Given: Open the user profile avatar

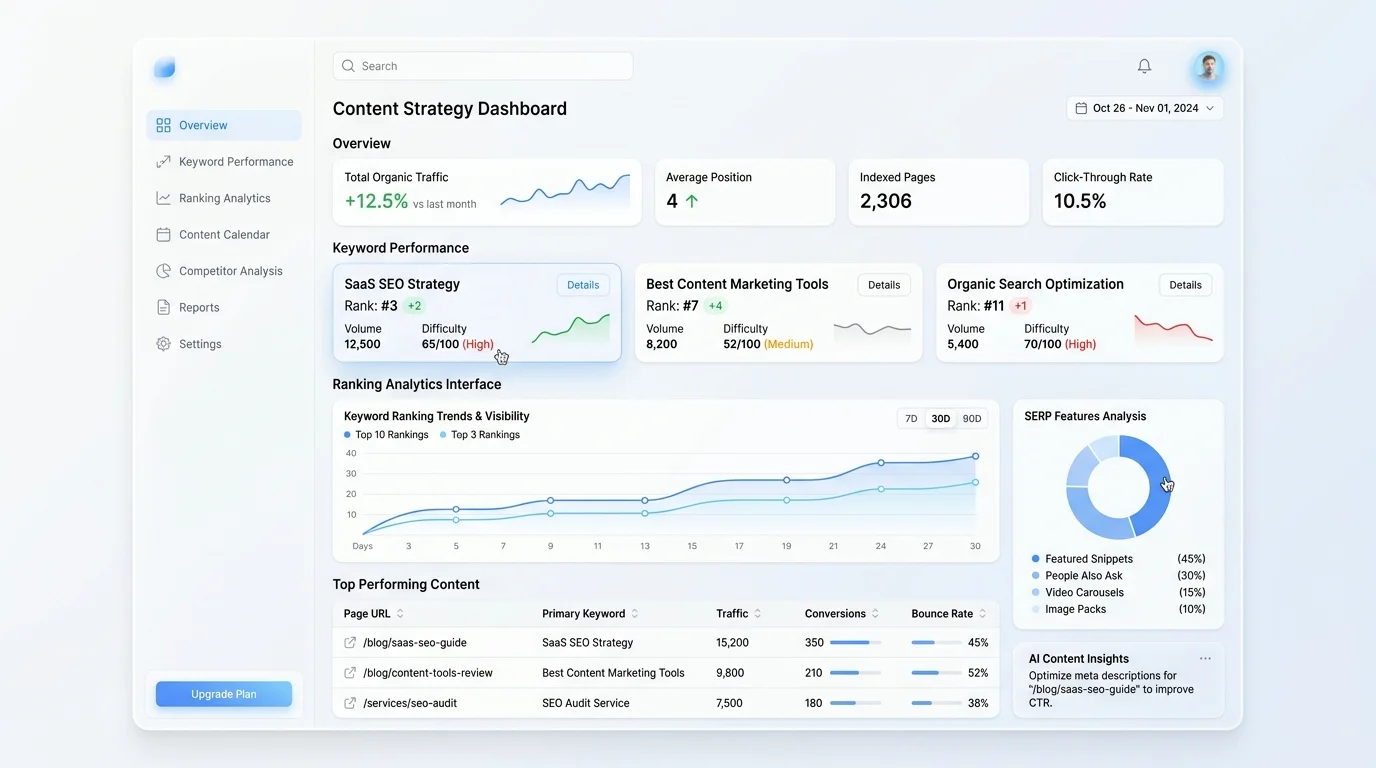Looking at the screenshot, I should [1208, 67].
